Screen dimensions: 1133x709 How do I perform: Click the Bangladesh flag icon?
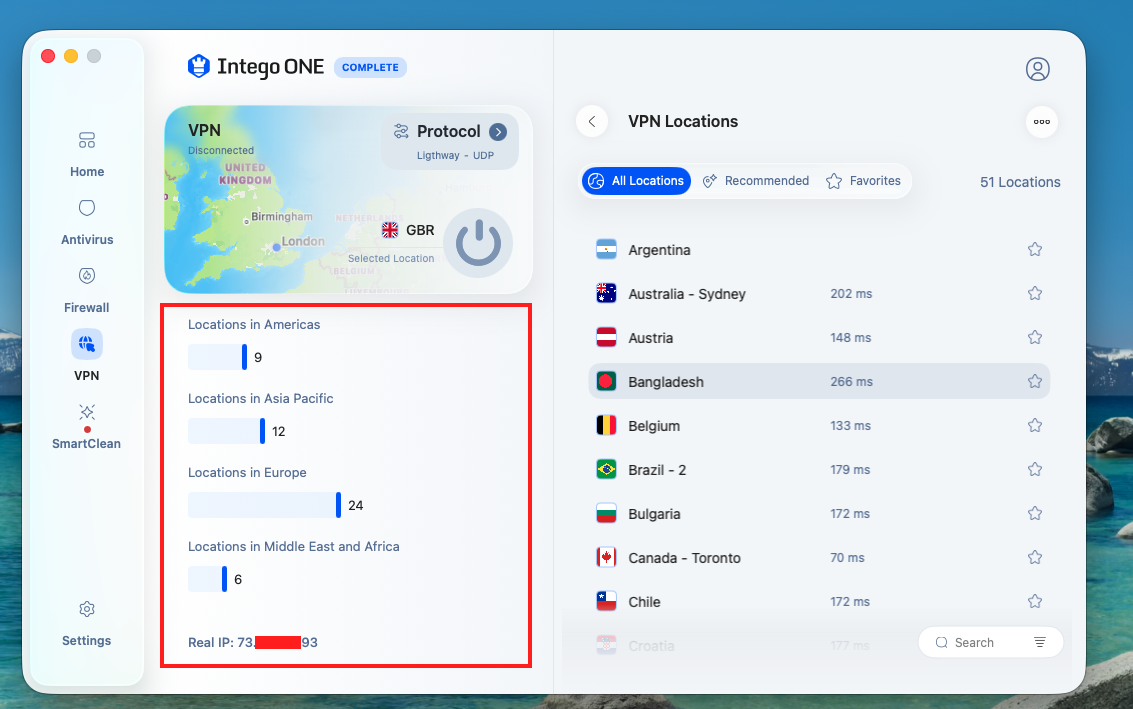(606, 382)
